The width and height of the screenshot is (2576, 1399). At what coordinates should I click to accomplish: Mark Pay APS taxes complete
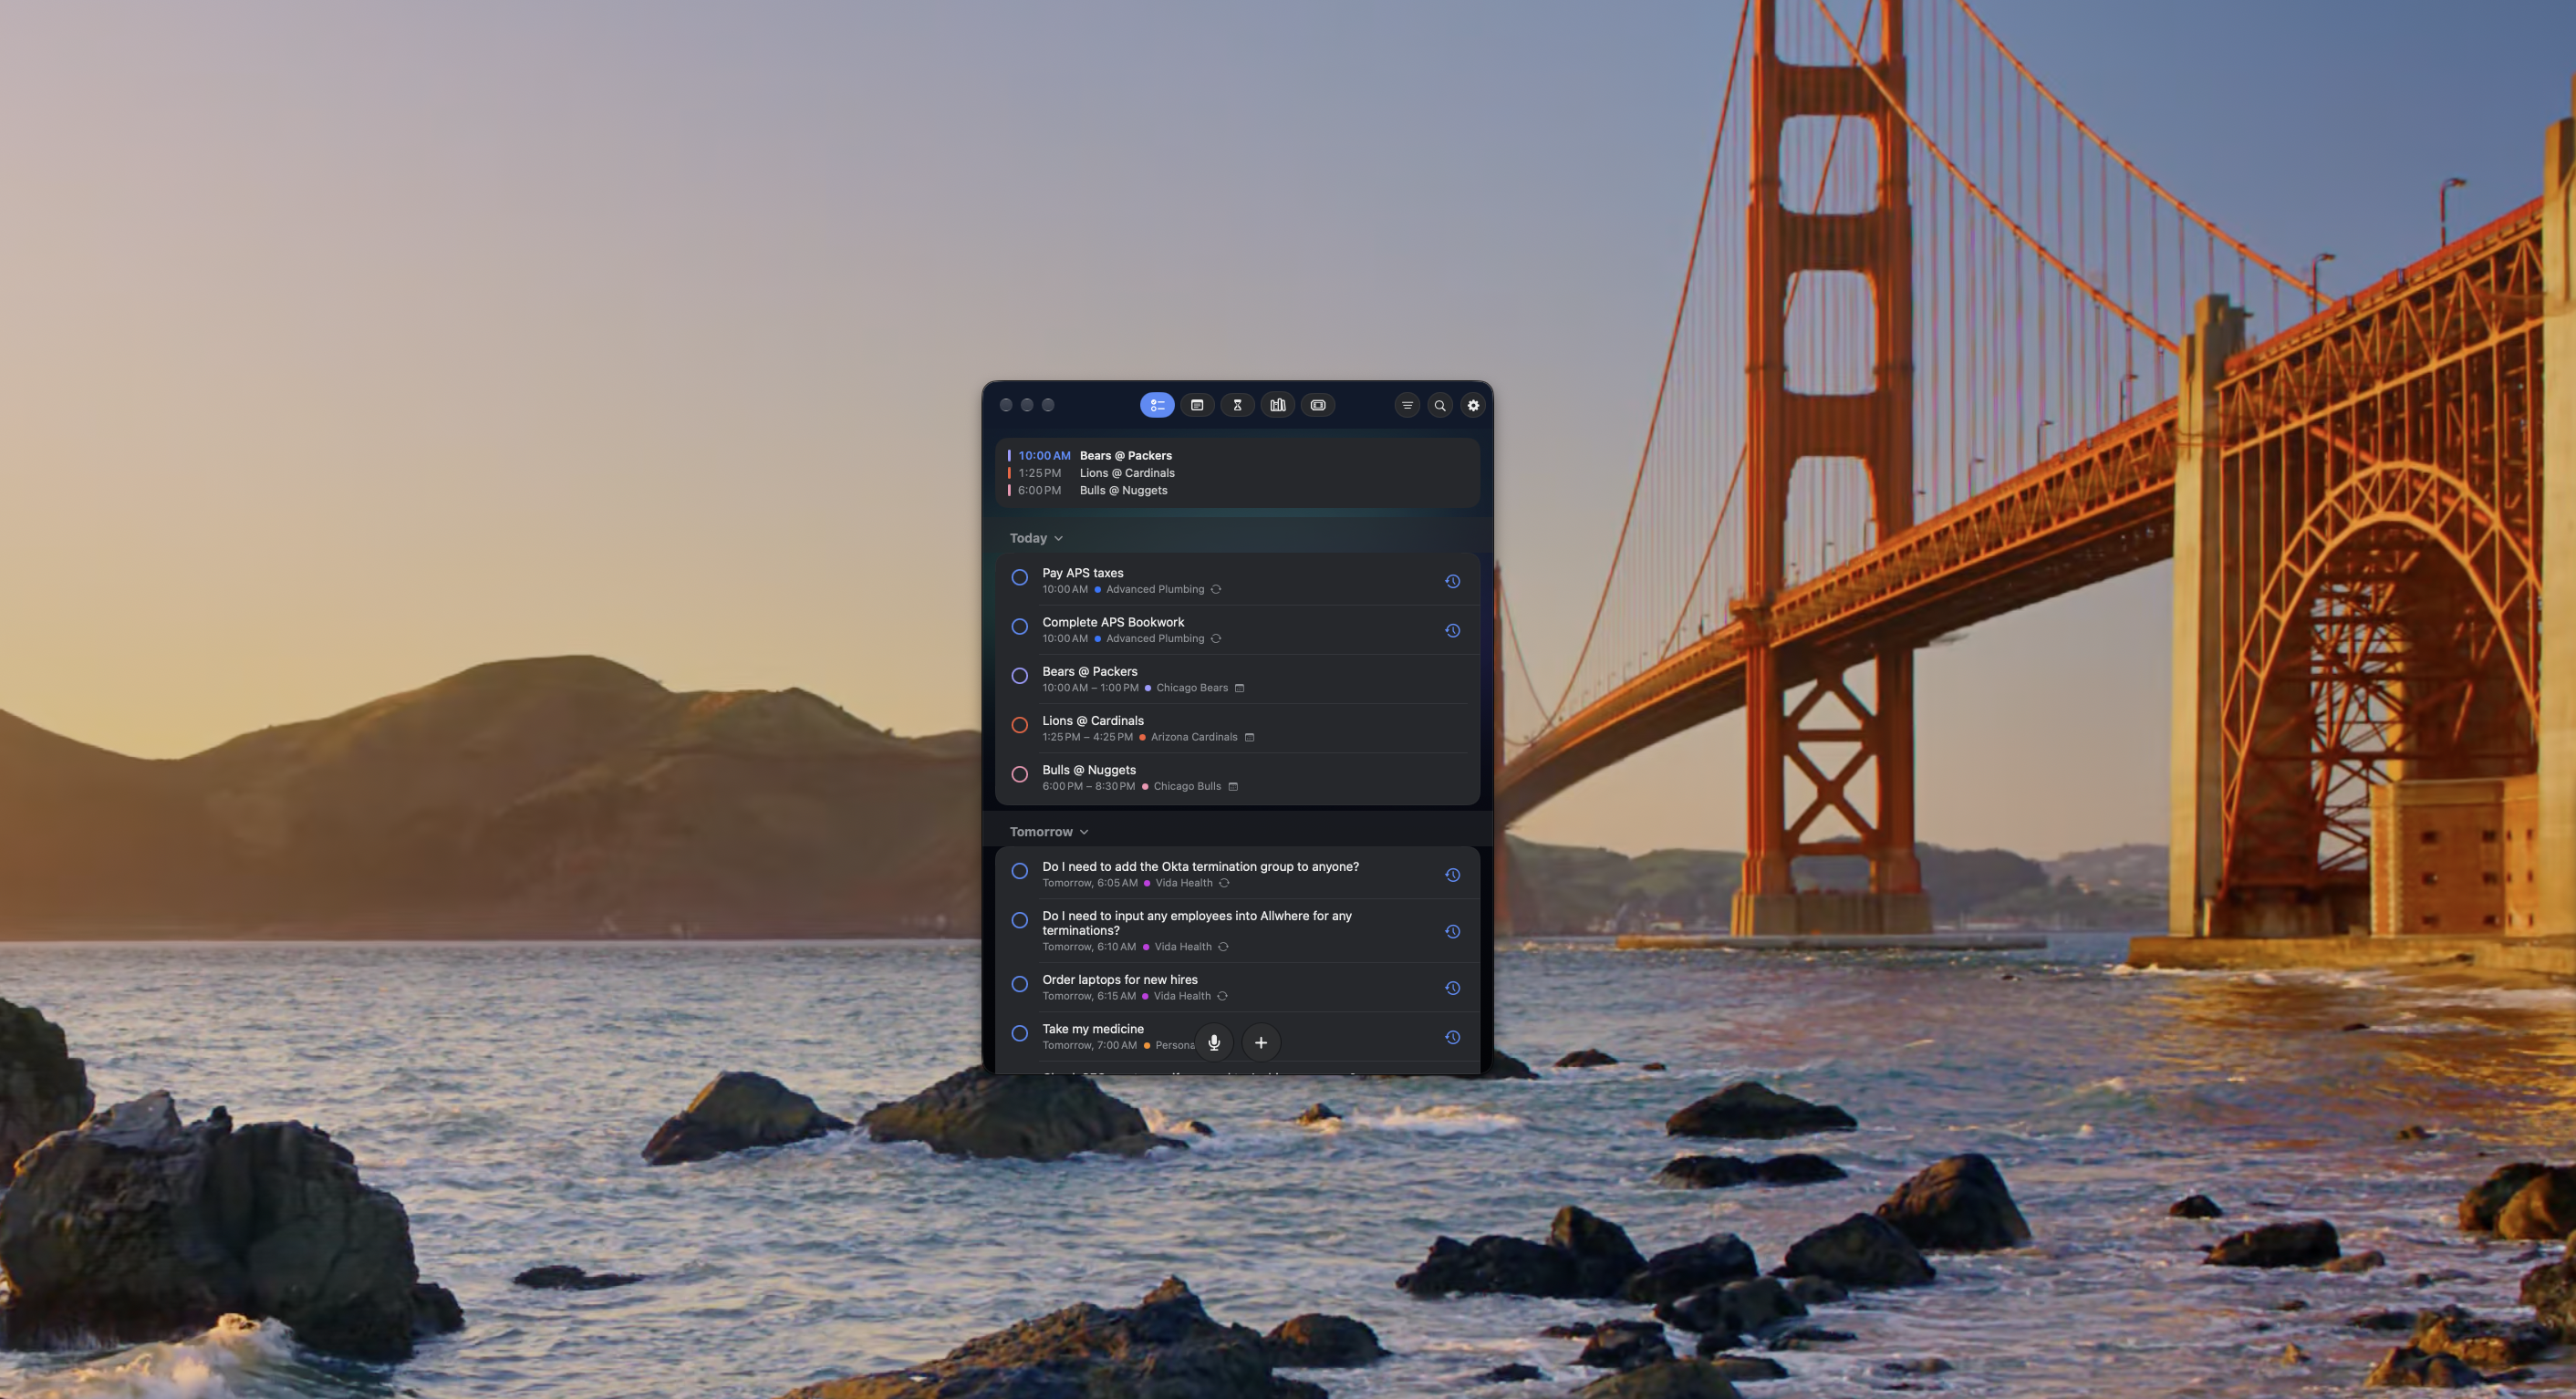1019,577
